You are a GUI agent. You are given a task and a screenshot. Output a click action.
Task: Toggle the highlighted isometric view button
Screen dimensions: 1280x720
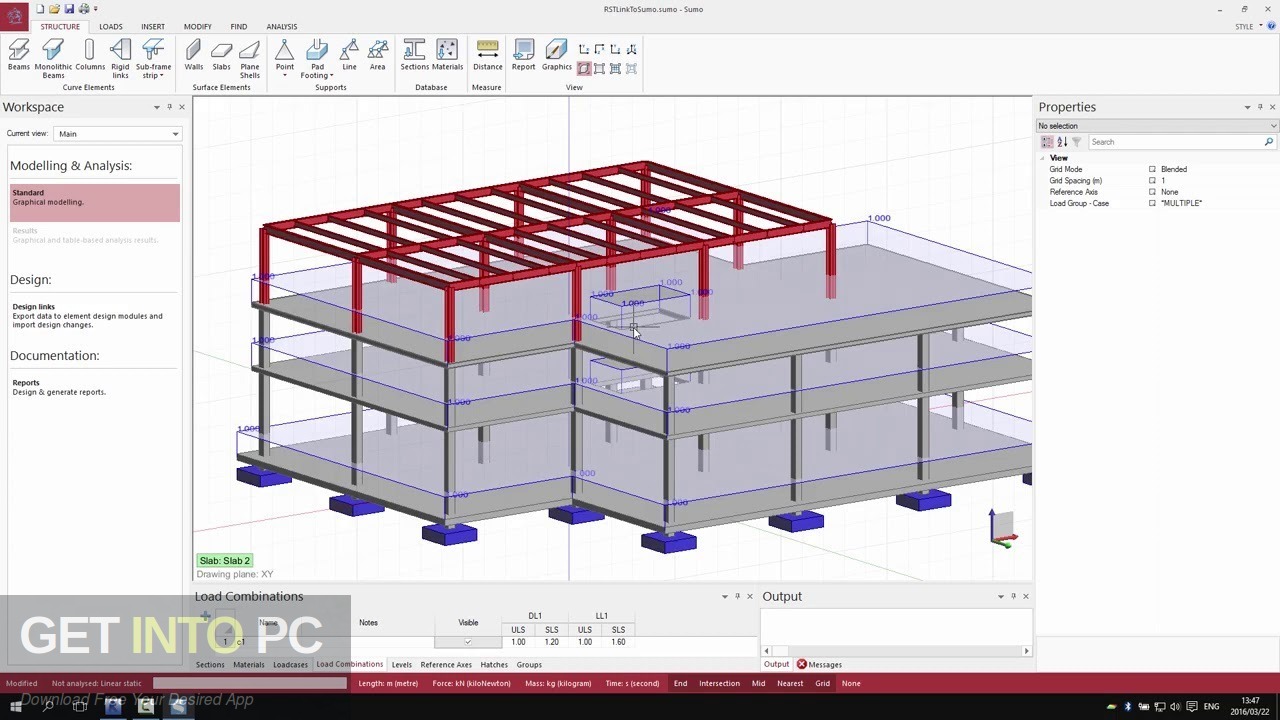pos(584,69)
